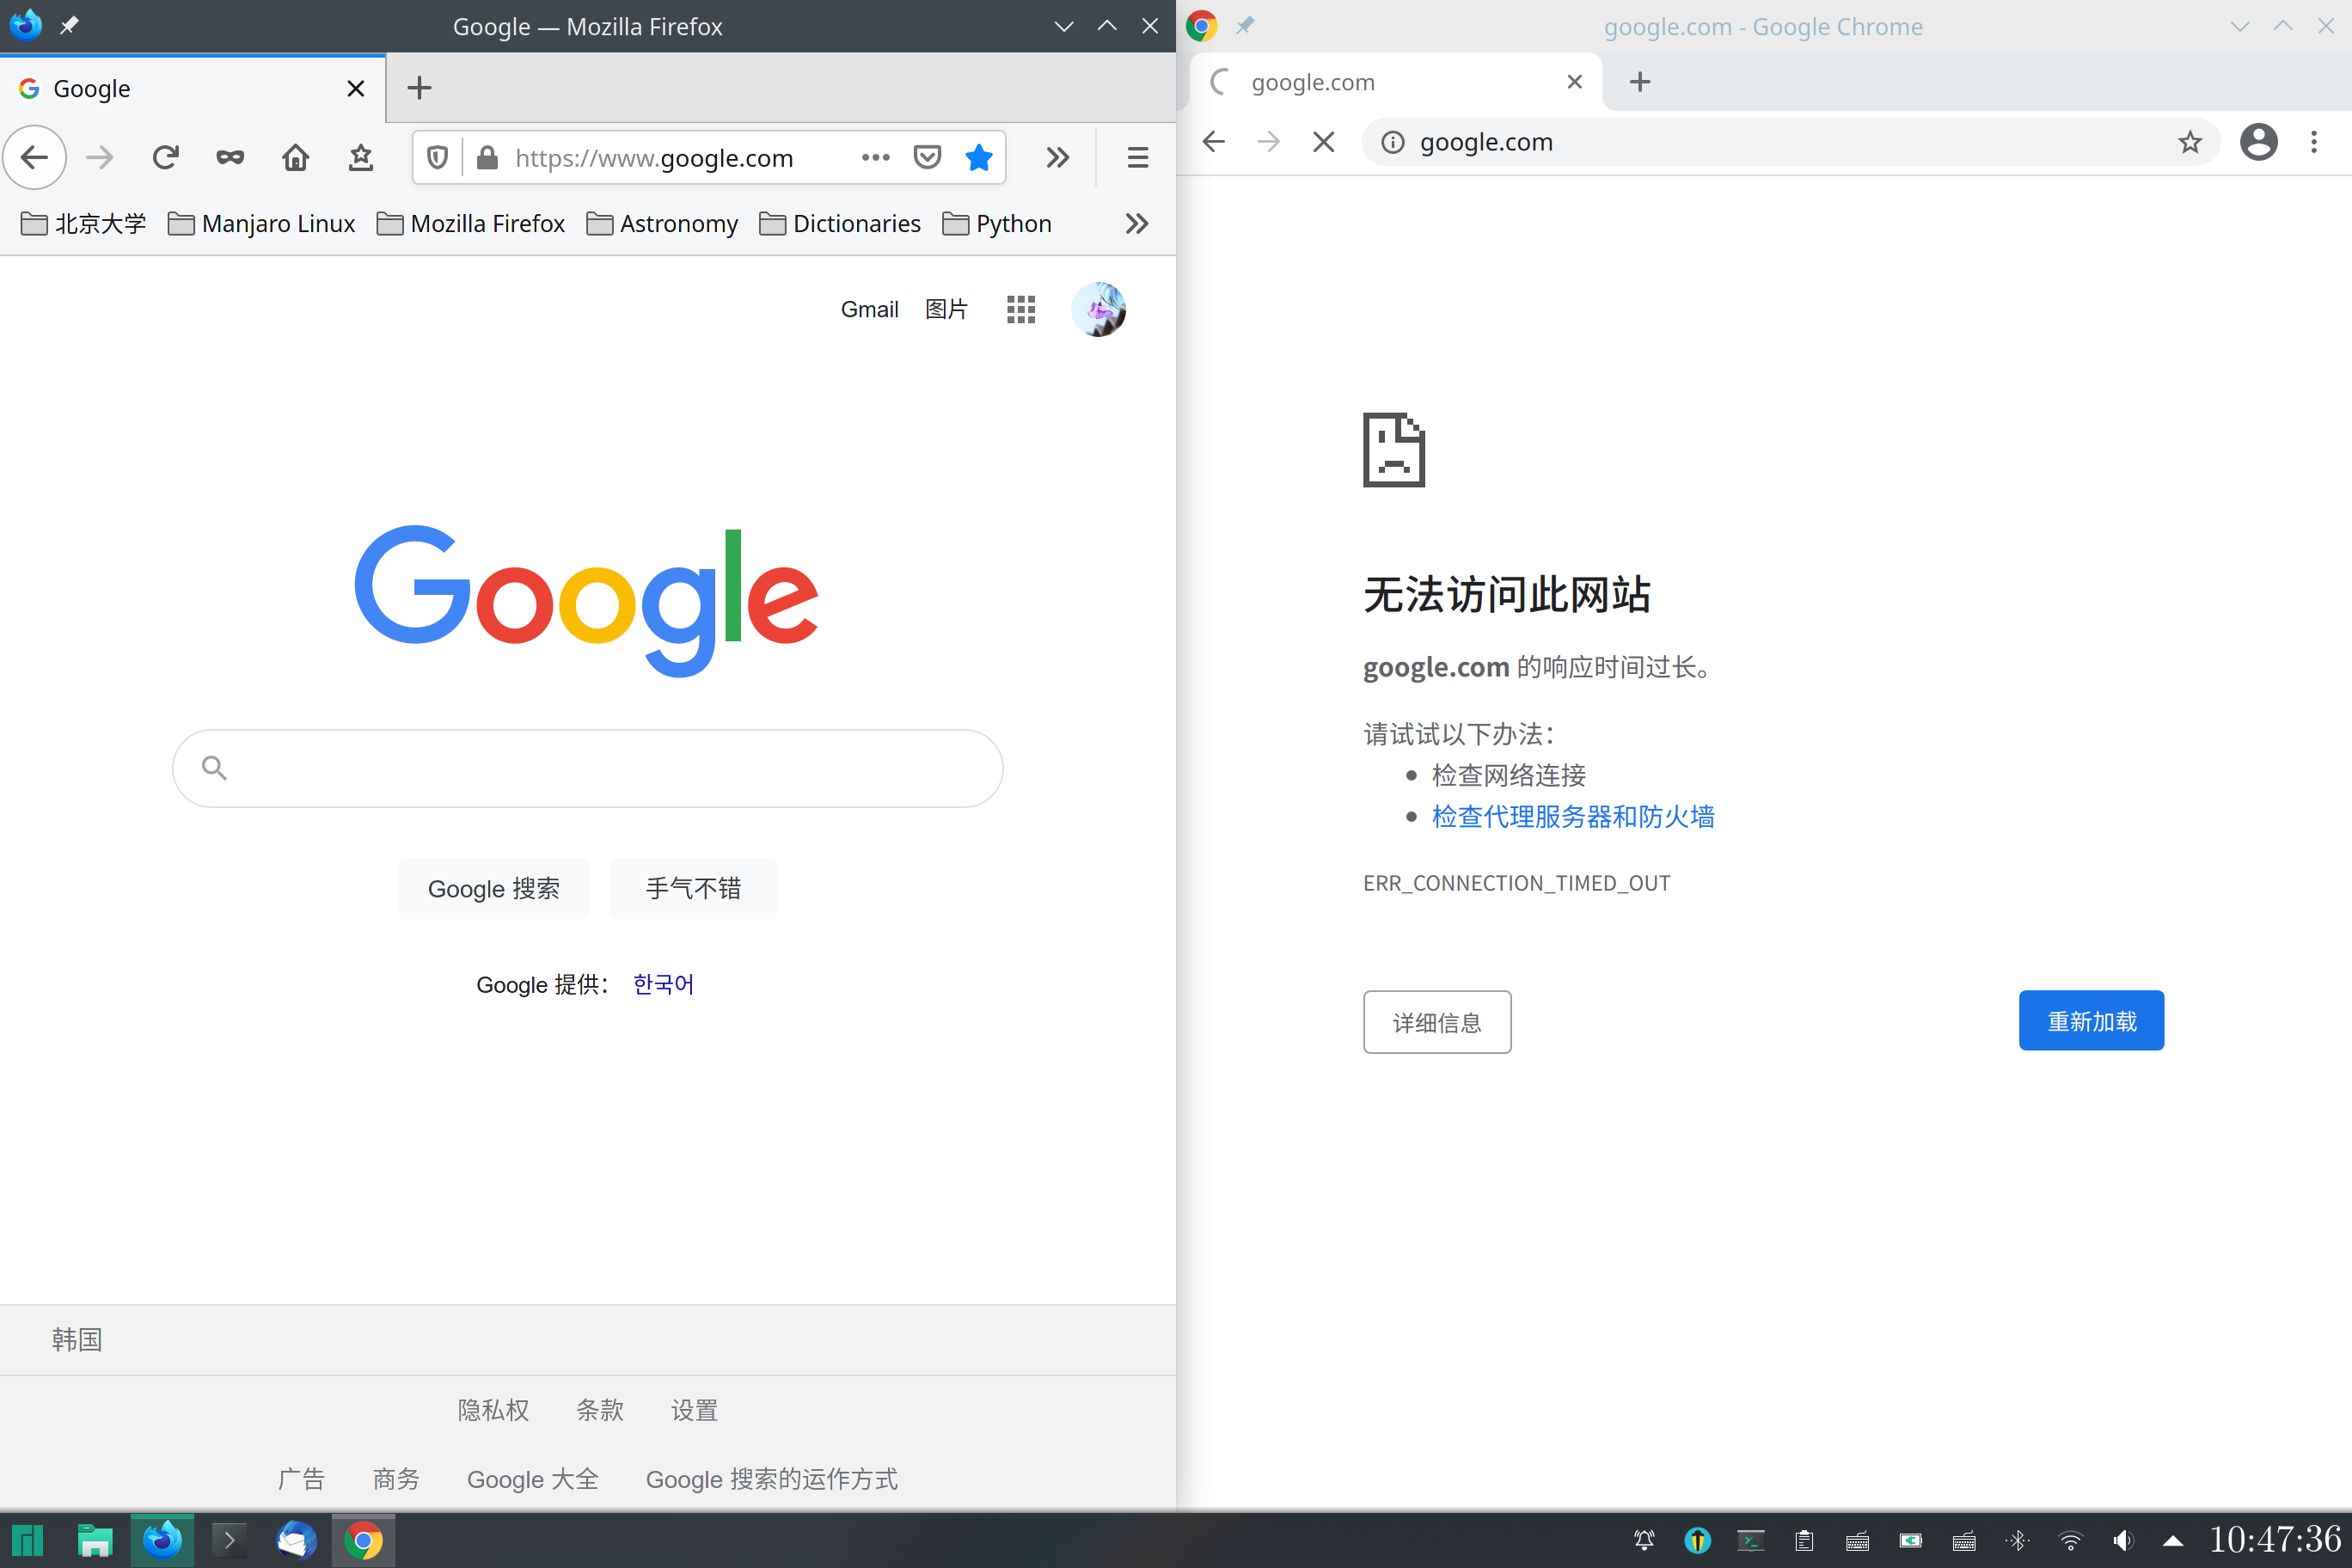Screen dimensions: 2352x1568
Task: Open a new tab in Chrome
Action: point(1640,82)
